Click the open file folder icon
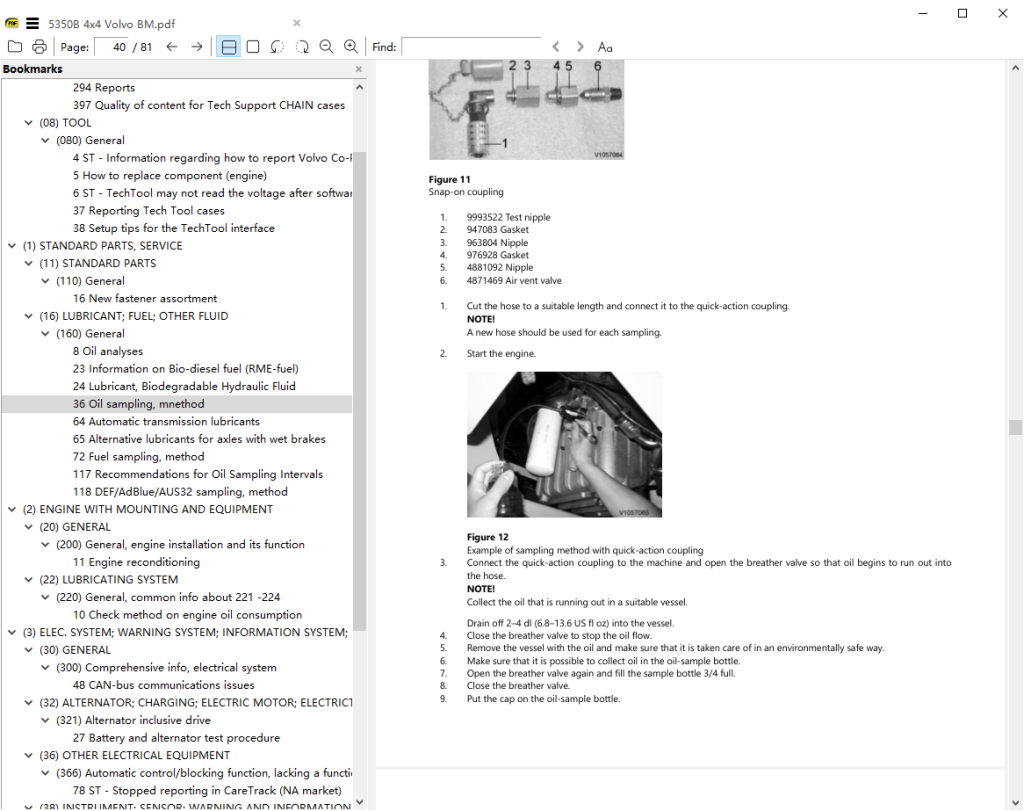The width and height of the screenshot is (1024, 811). coord(15,47)
